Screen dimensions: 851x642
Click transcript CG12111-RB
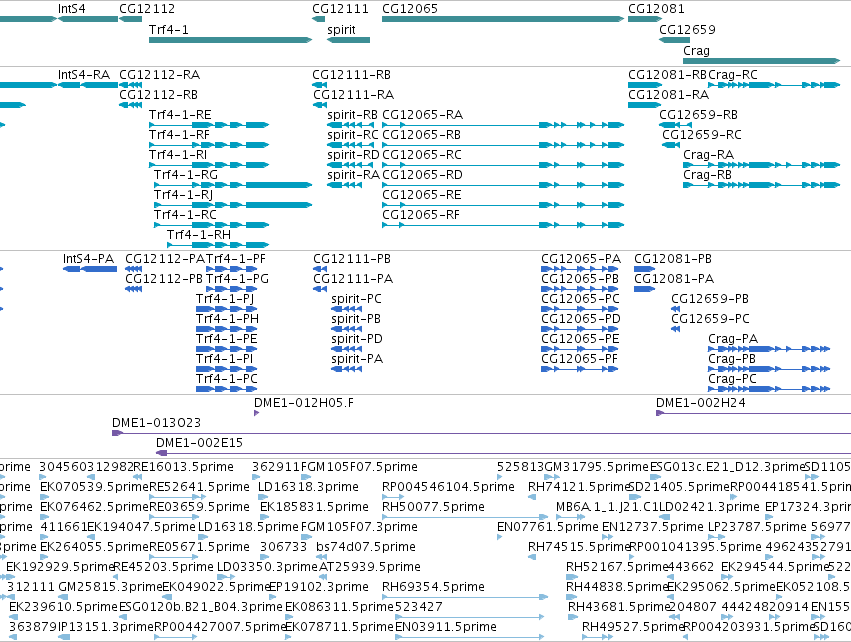(x=352, y=75)
